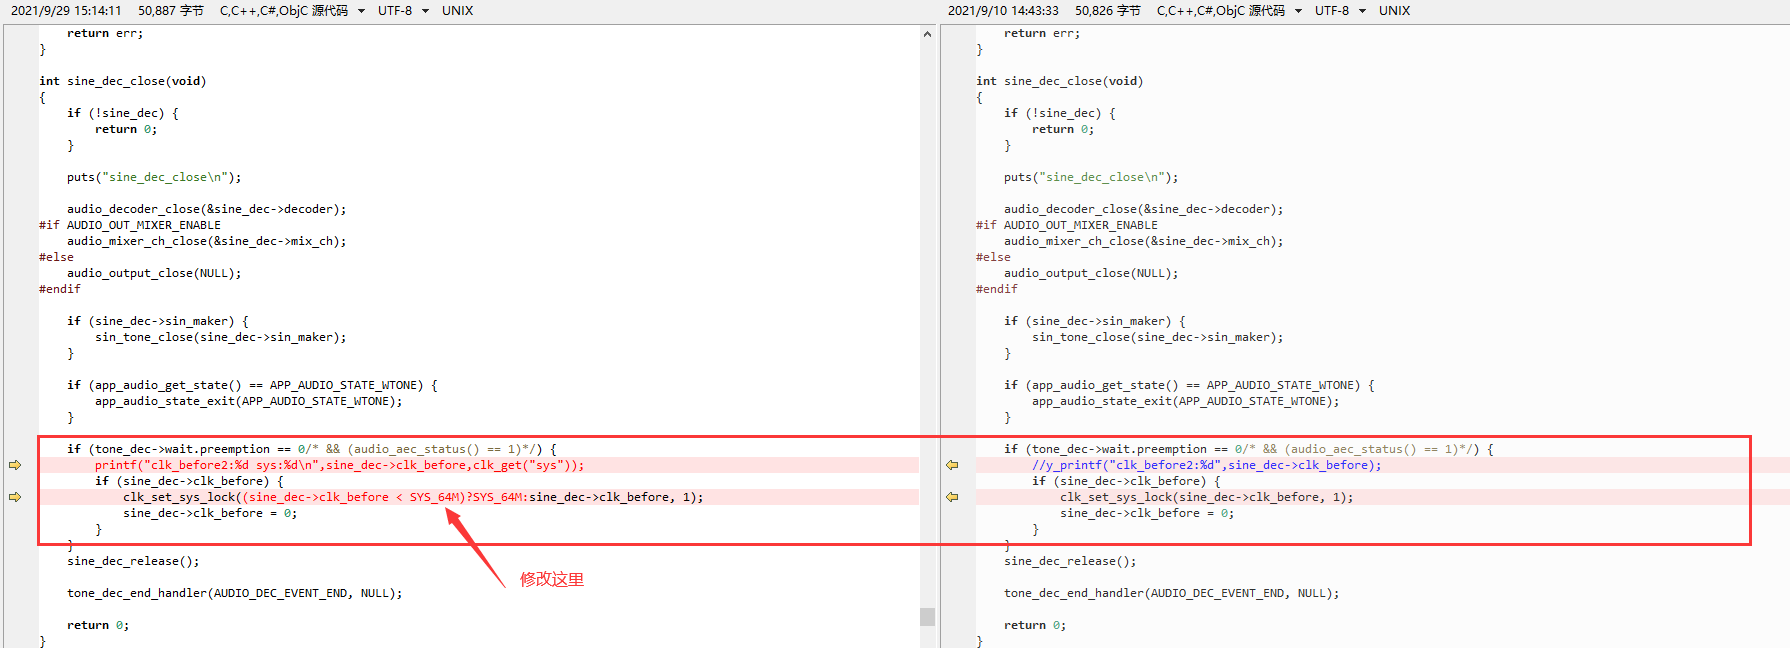
Task: Click the left pane's second copy-right arrow icon
Action: (x=15, y=497)
